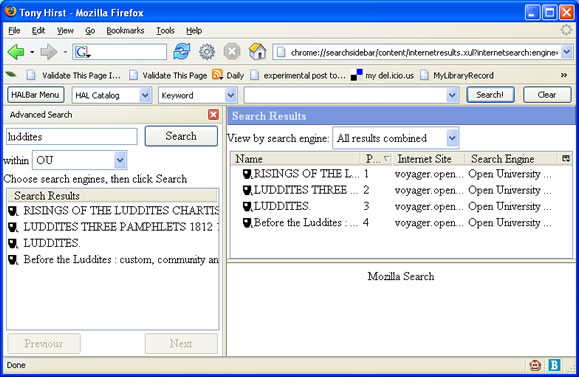
Task: Sort by Internet Site column header
Action: pyautogui.click(x=428, y=159)
